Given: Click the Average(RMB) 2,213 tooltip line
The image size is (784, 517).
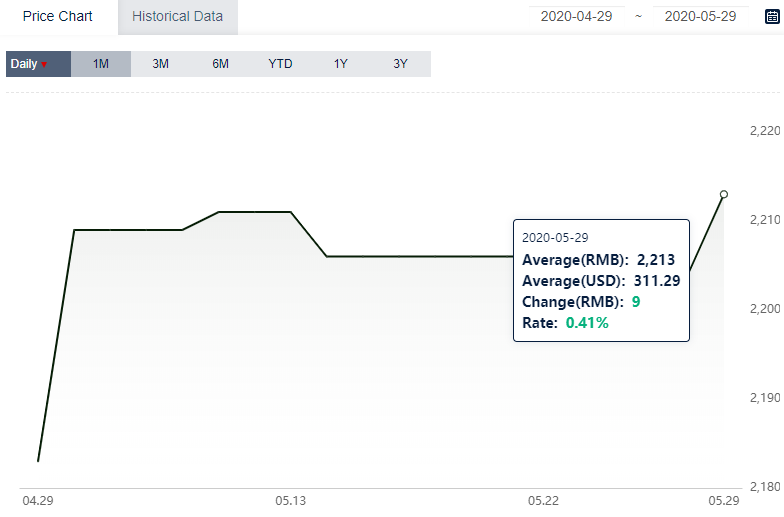Looking at the screenshot, I should [x=598, y=260].
